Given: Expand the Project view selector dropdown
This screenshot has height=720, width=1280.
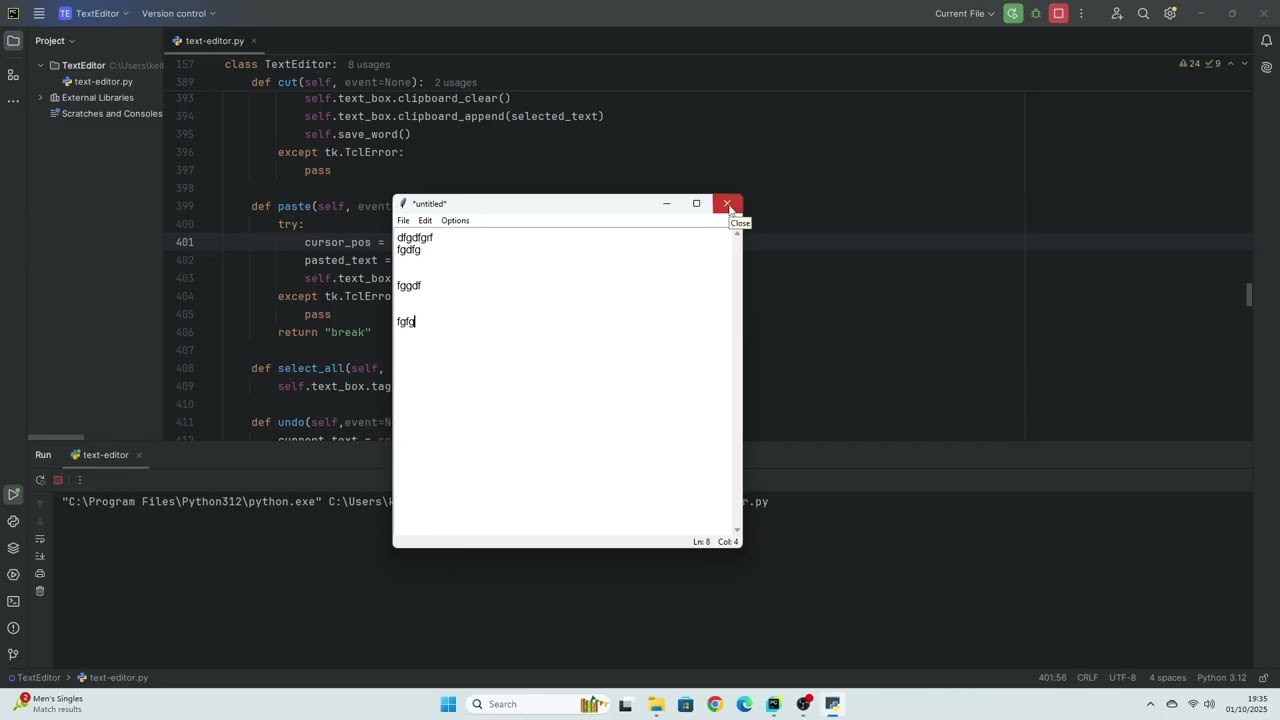Looking at the screenshot, I should tap(54, 41).
